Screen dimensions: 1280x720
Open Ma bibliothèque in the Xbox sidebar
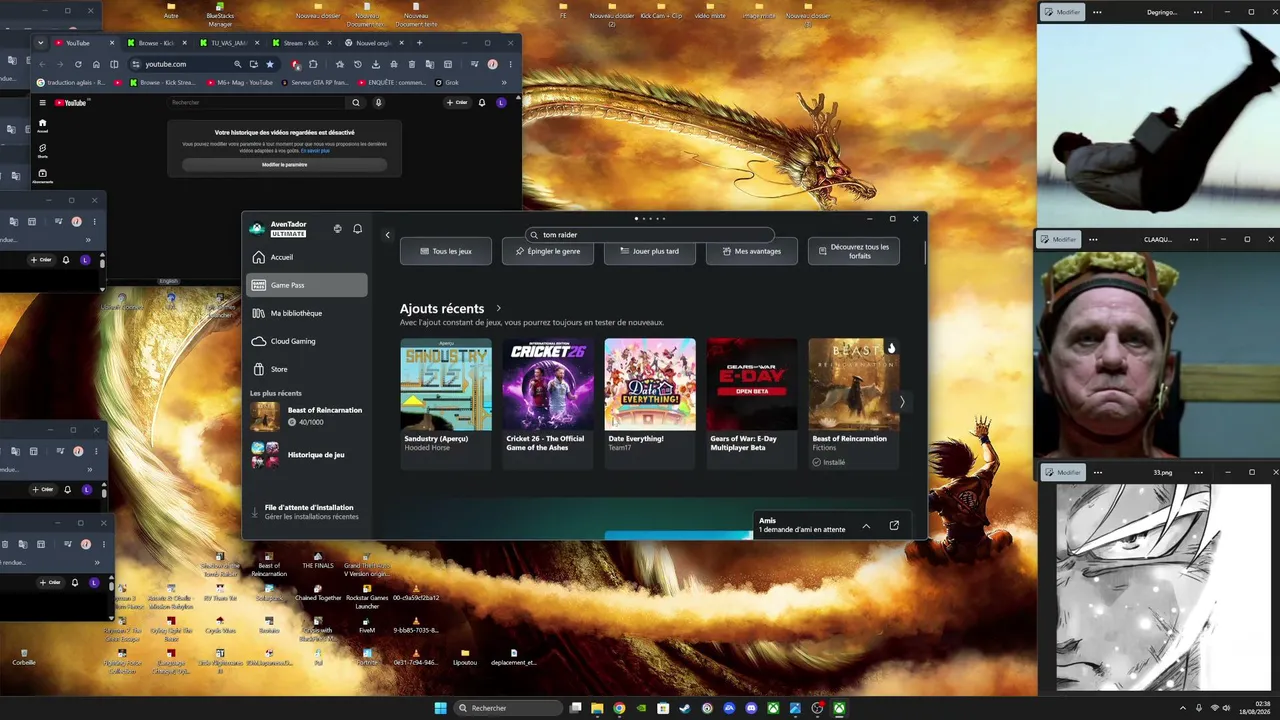307,313
